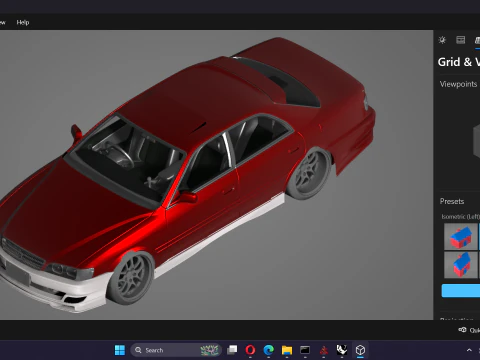Click the blue button below the presets
Screen dimensions: 480x360
[461, 290]
